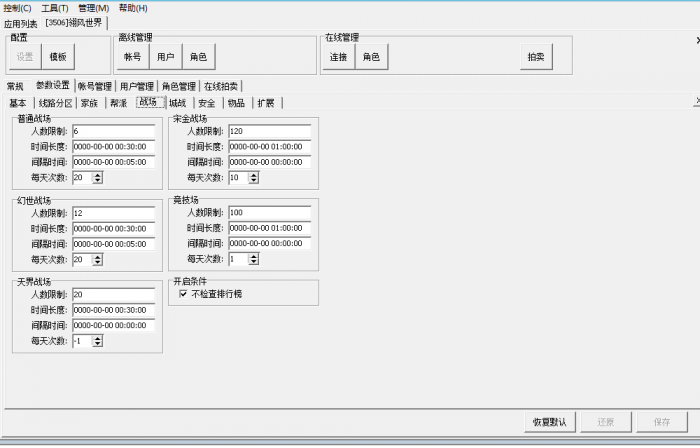
Task: Click the 模板 button in 配置 group
Action: [58, 57]
